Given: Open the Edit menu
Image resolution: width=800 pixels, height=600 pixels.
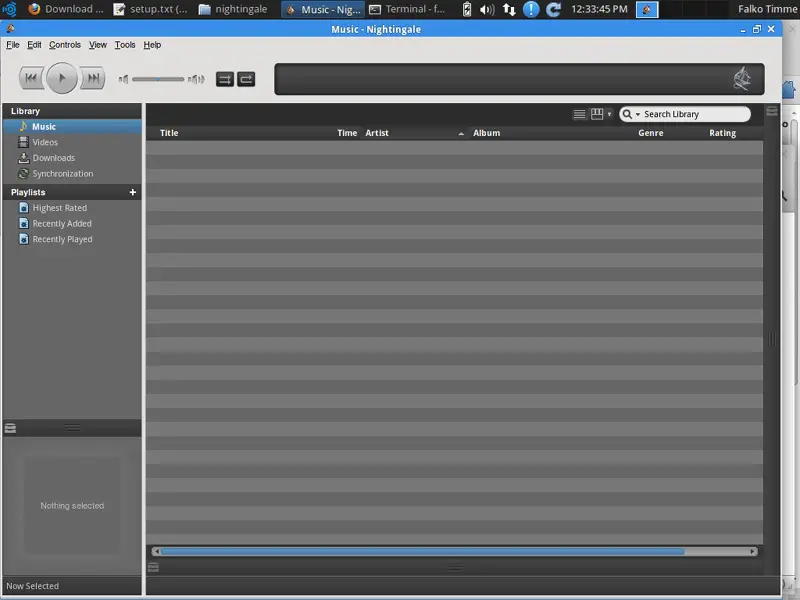Looking at the screenshot, I should (x=34, y=45).
